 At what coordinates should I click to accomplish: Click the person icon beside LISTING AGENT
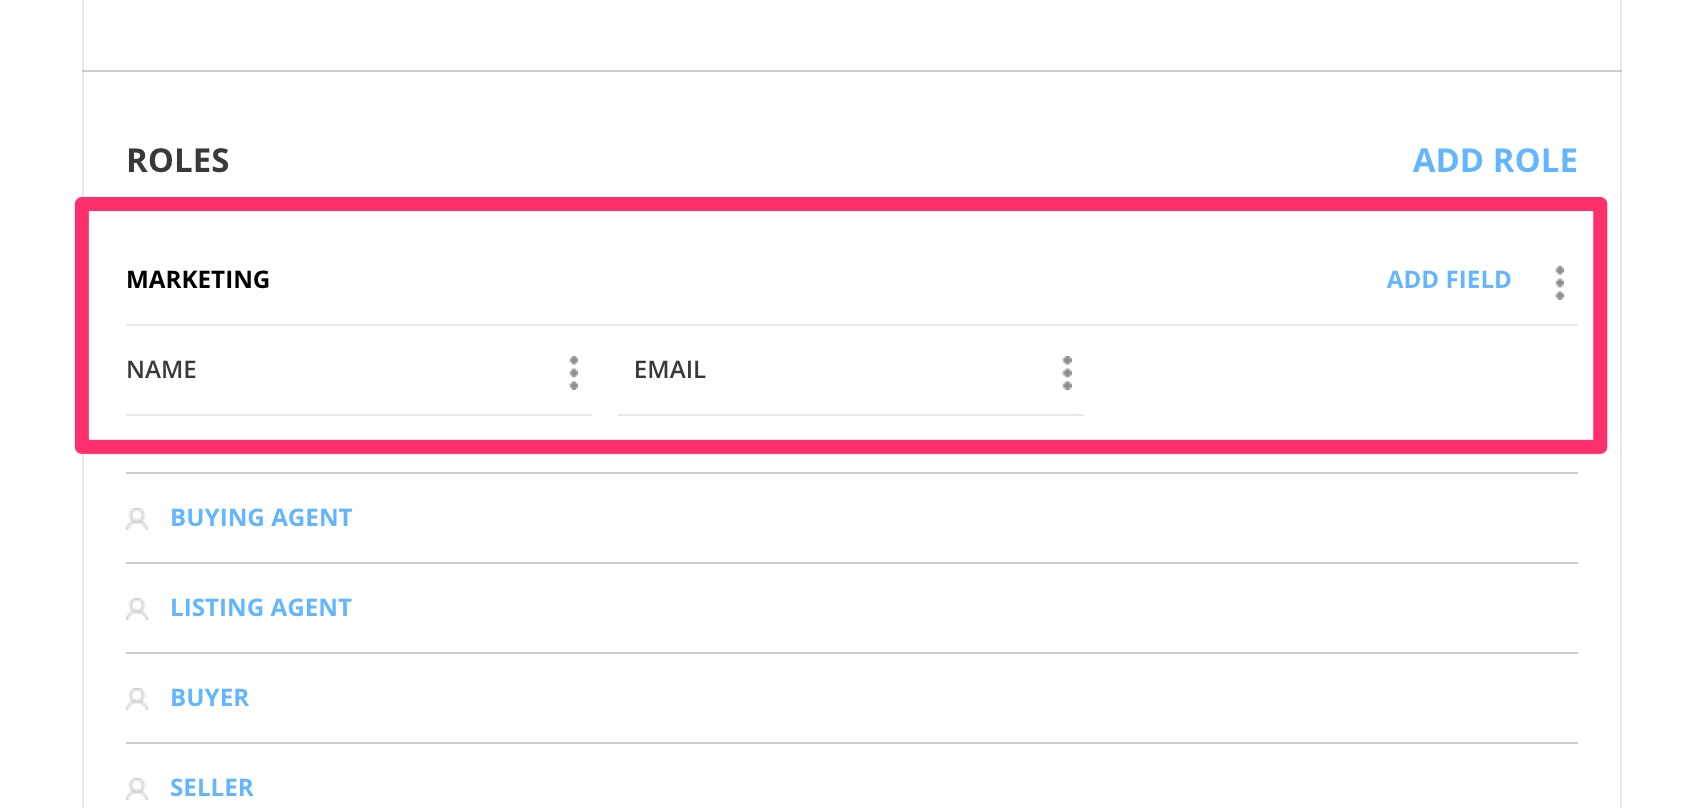(137, 609)
